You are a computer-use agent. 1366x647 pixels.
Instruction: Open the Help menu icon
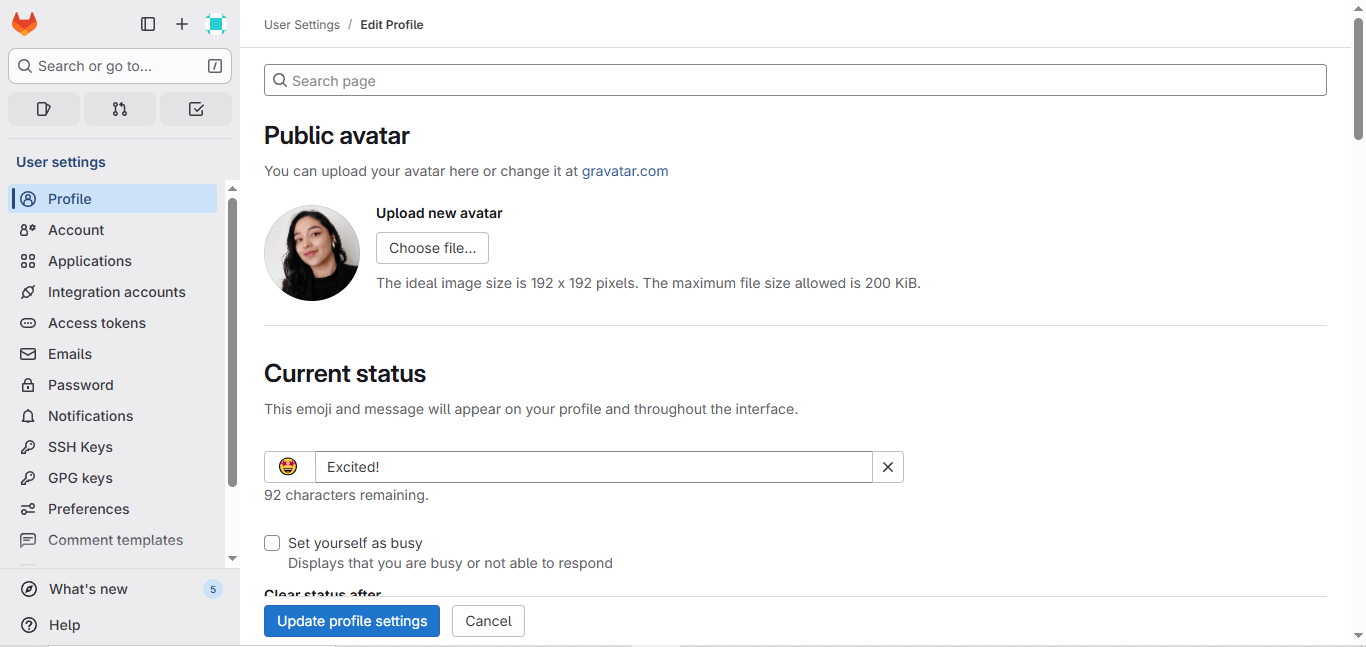30,625
